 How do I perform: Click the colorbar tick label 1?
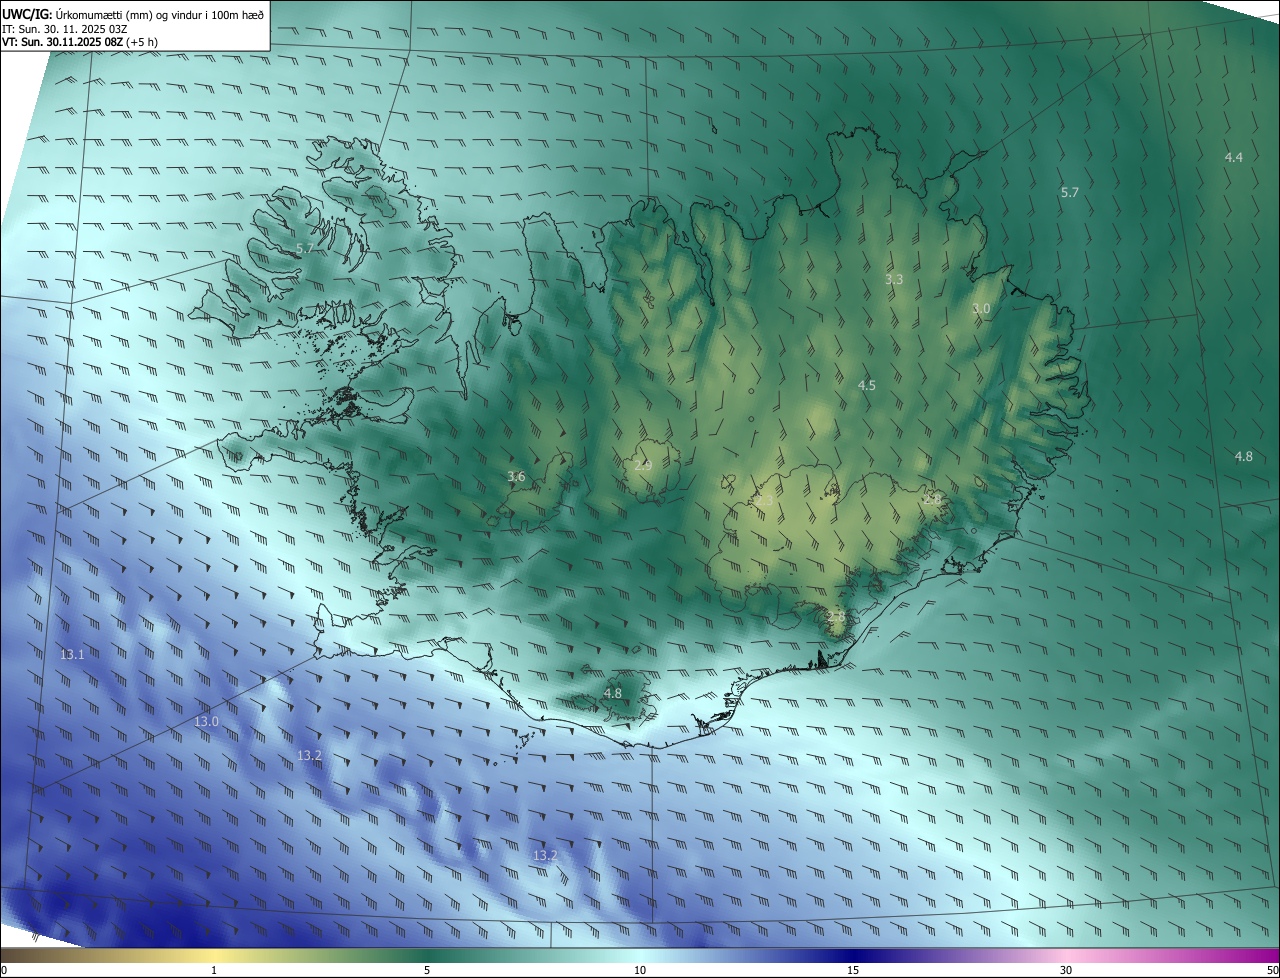(x=214, y=970)
